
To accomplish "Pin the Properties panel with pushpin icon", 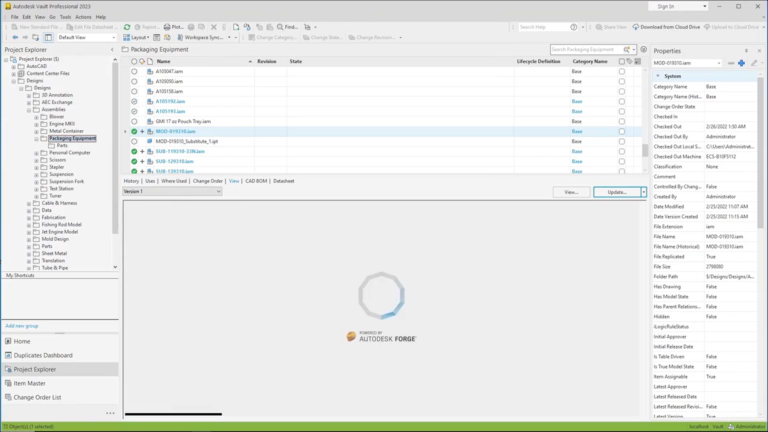I will tap(746, 50).
